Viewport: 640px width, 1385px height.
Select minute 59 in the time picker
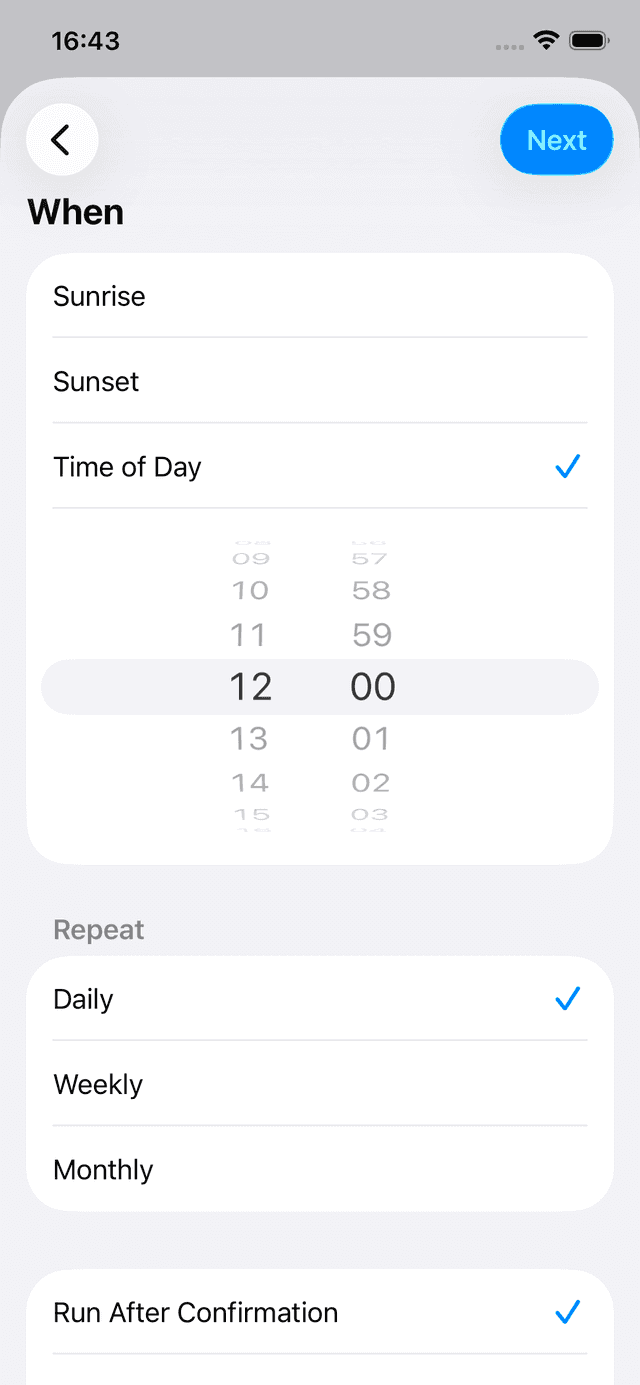coord(371,634)
